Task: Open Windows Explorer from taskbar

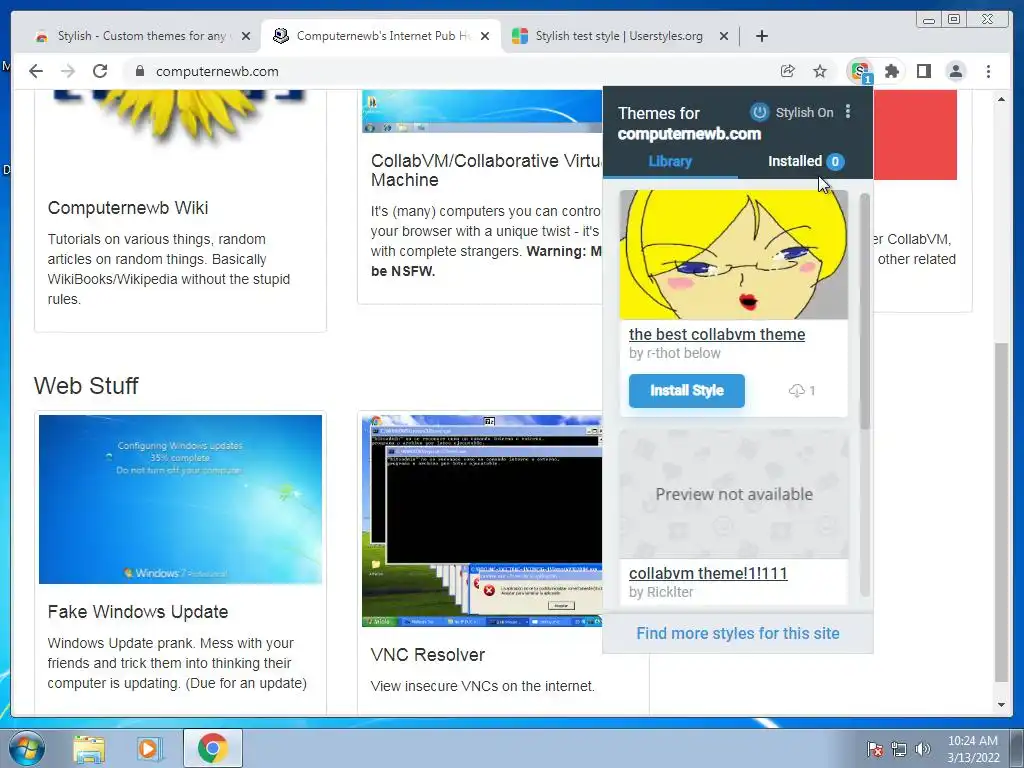Action: click(89, 748)
